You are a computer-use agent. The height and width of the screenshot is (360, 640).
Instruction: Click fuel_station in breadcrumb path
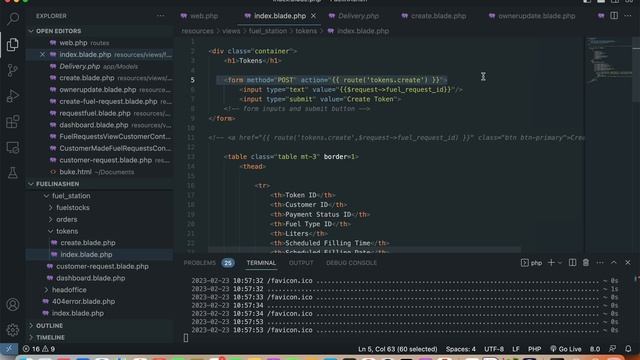(x=267, y=31)
